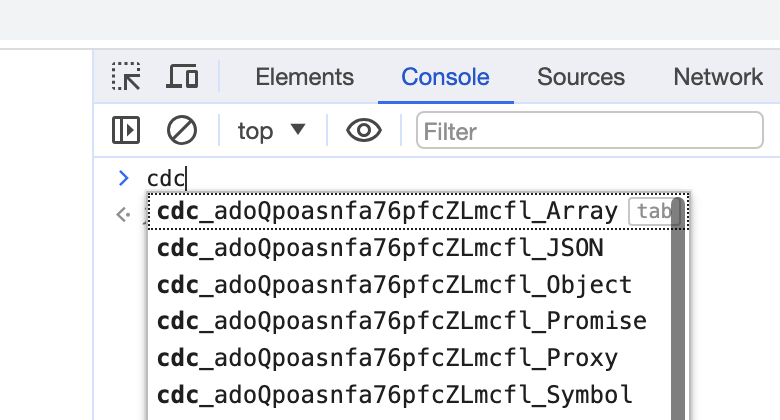Show the console sidebar panel
The height and width of the screenshot is (420, 780).
click(x=126, y=130)
